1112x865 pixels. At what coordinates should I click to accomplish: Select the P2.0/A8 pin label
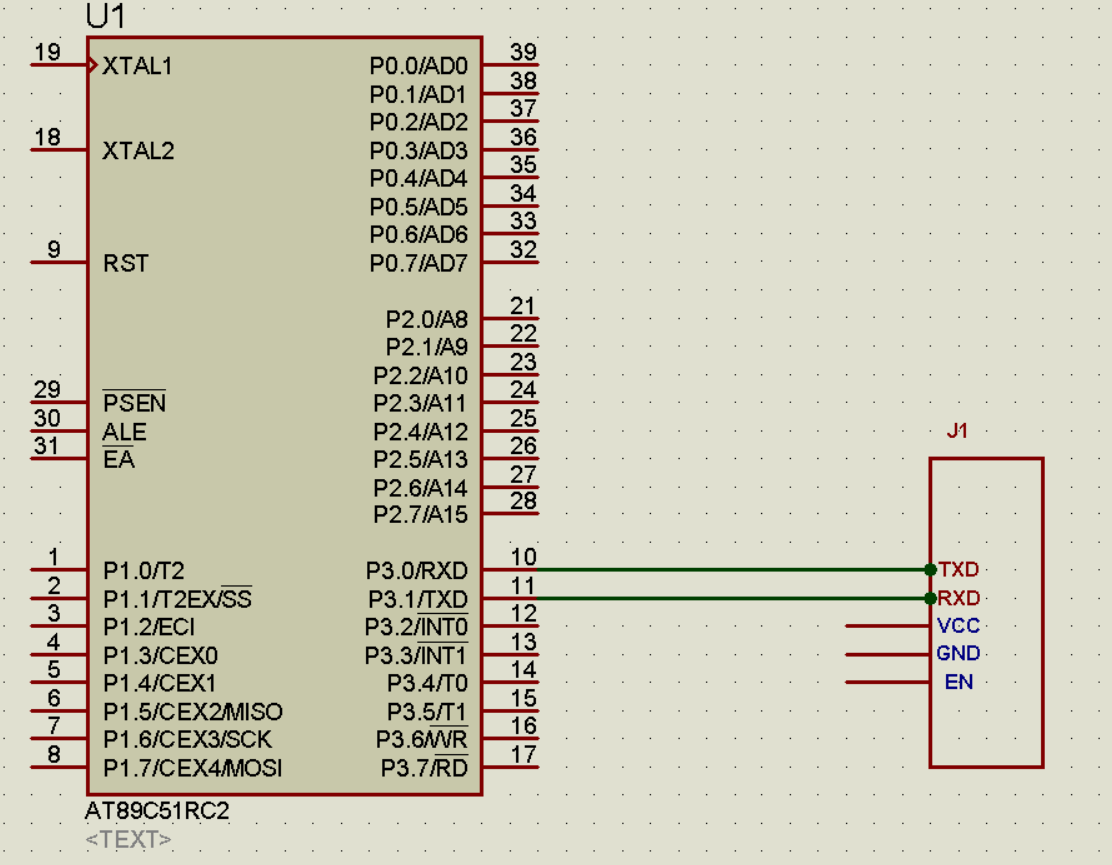(427, 319)
